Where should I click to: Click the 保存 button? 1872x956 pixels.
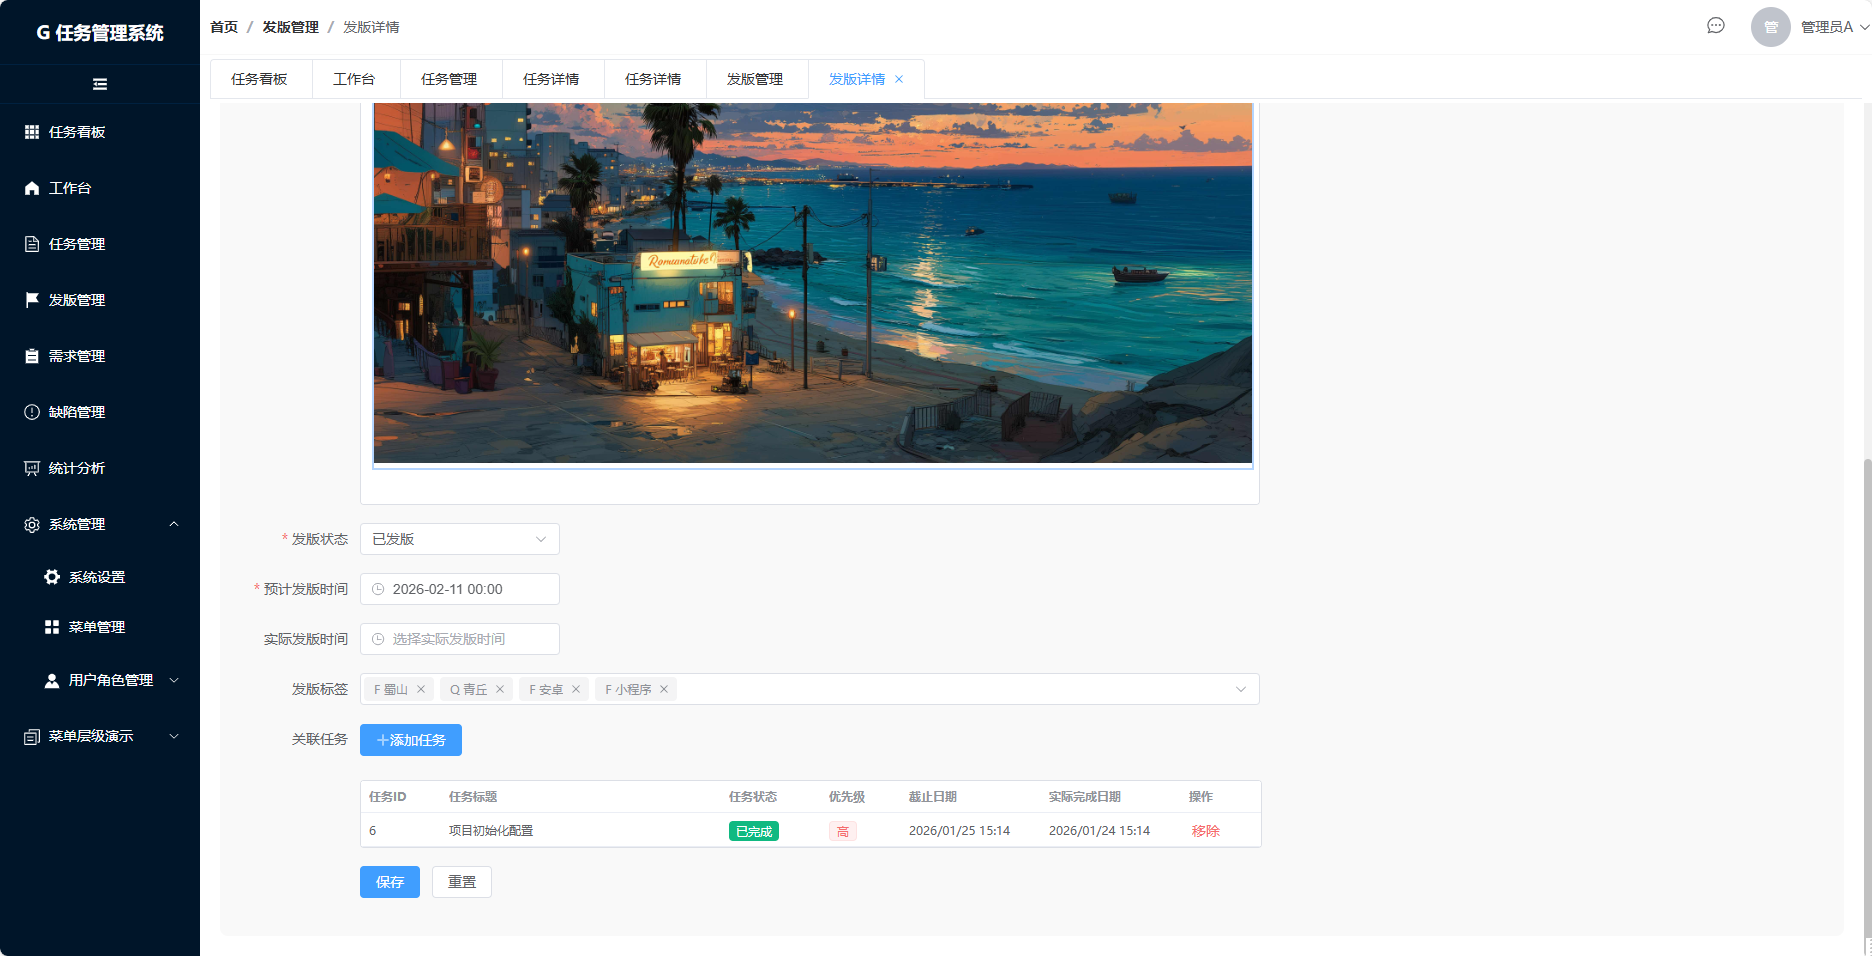[x=390, y=882]
